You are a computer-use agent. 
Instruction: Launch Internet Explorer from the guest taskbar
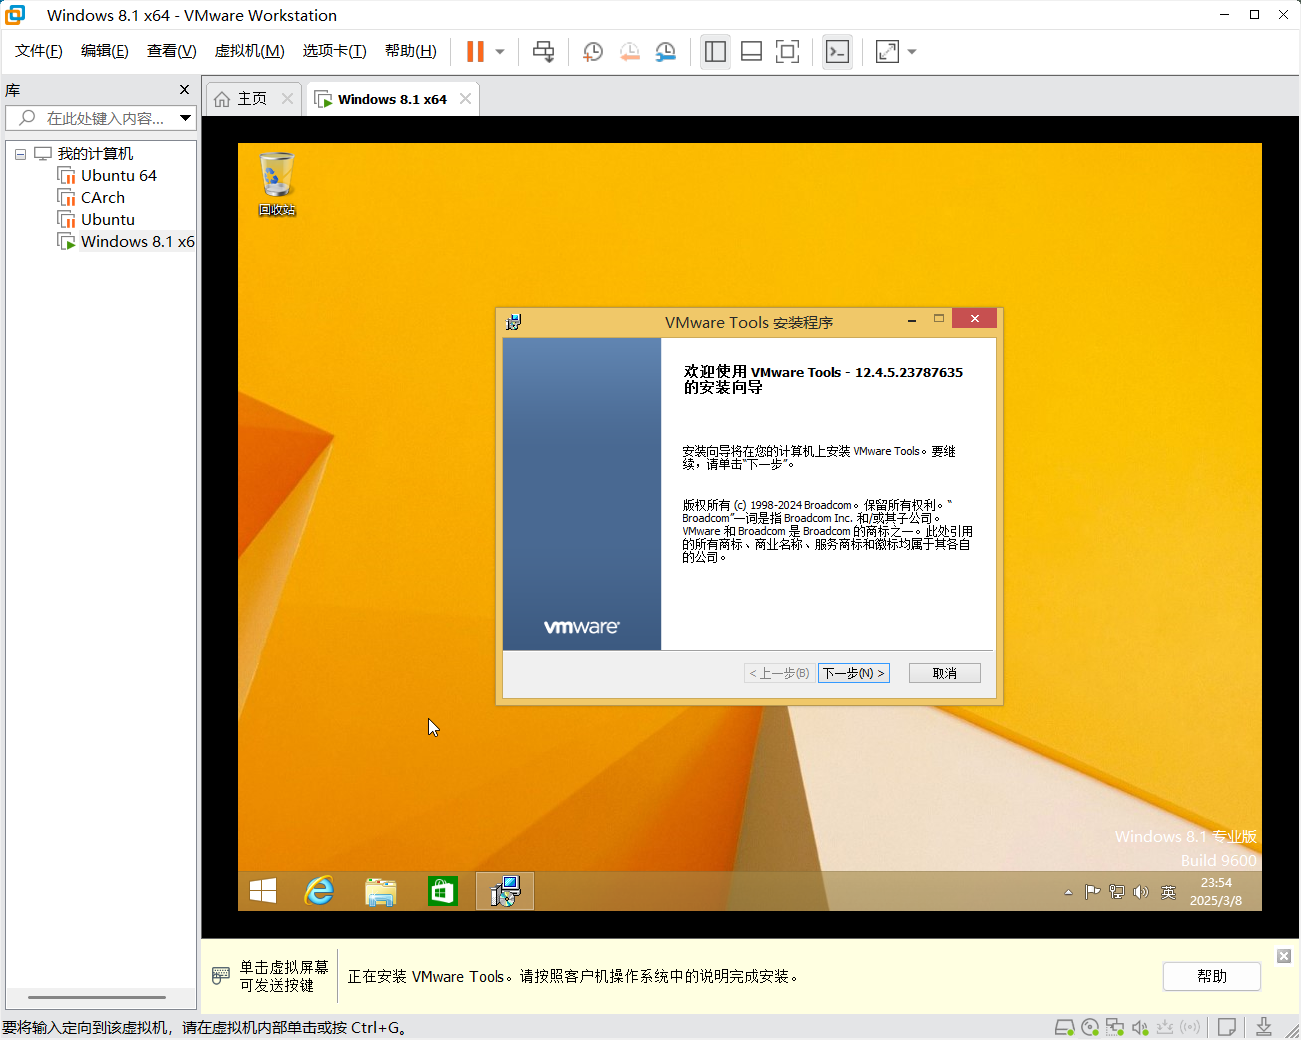(x=320, y=891)
